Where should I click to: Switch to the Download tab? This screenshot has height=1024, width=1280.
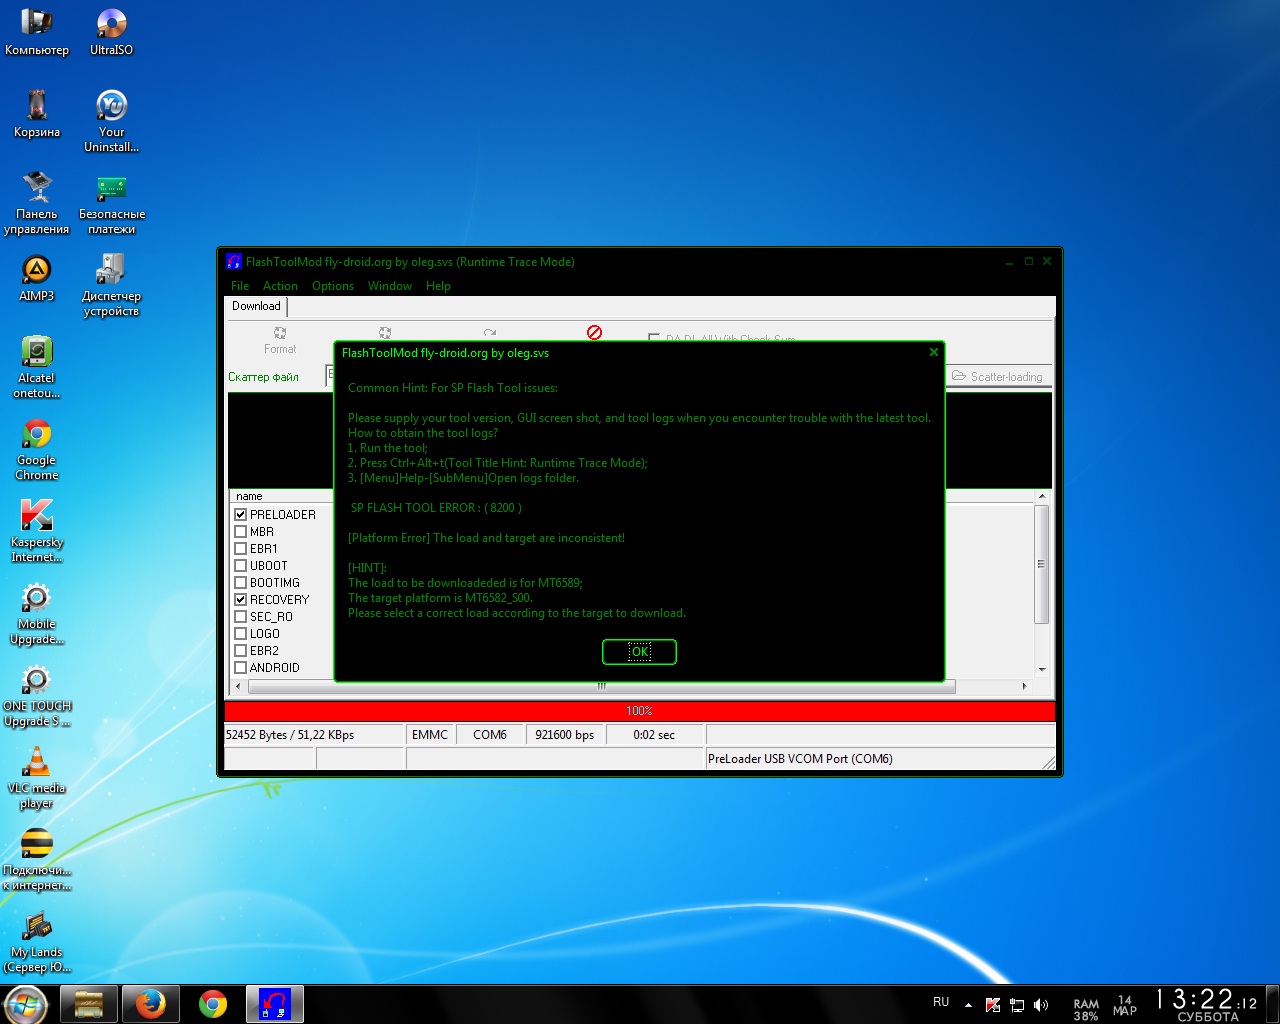[x=256, y=307]
